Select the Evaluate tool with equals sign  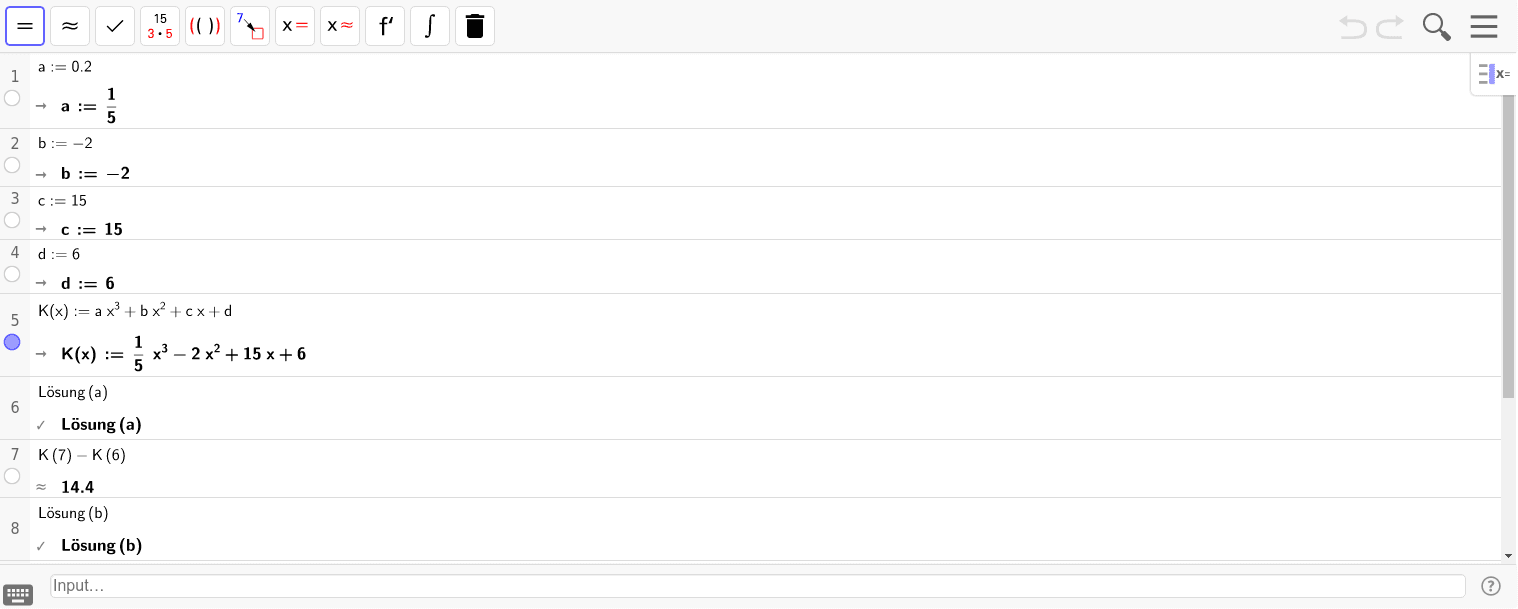pos(25,26)
